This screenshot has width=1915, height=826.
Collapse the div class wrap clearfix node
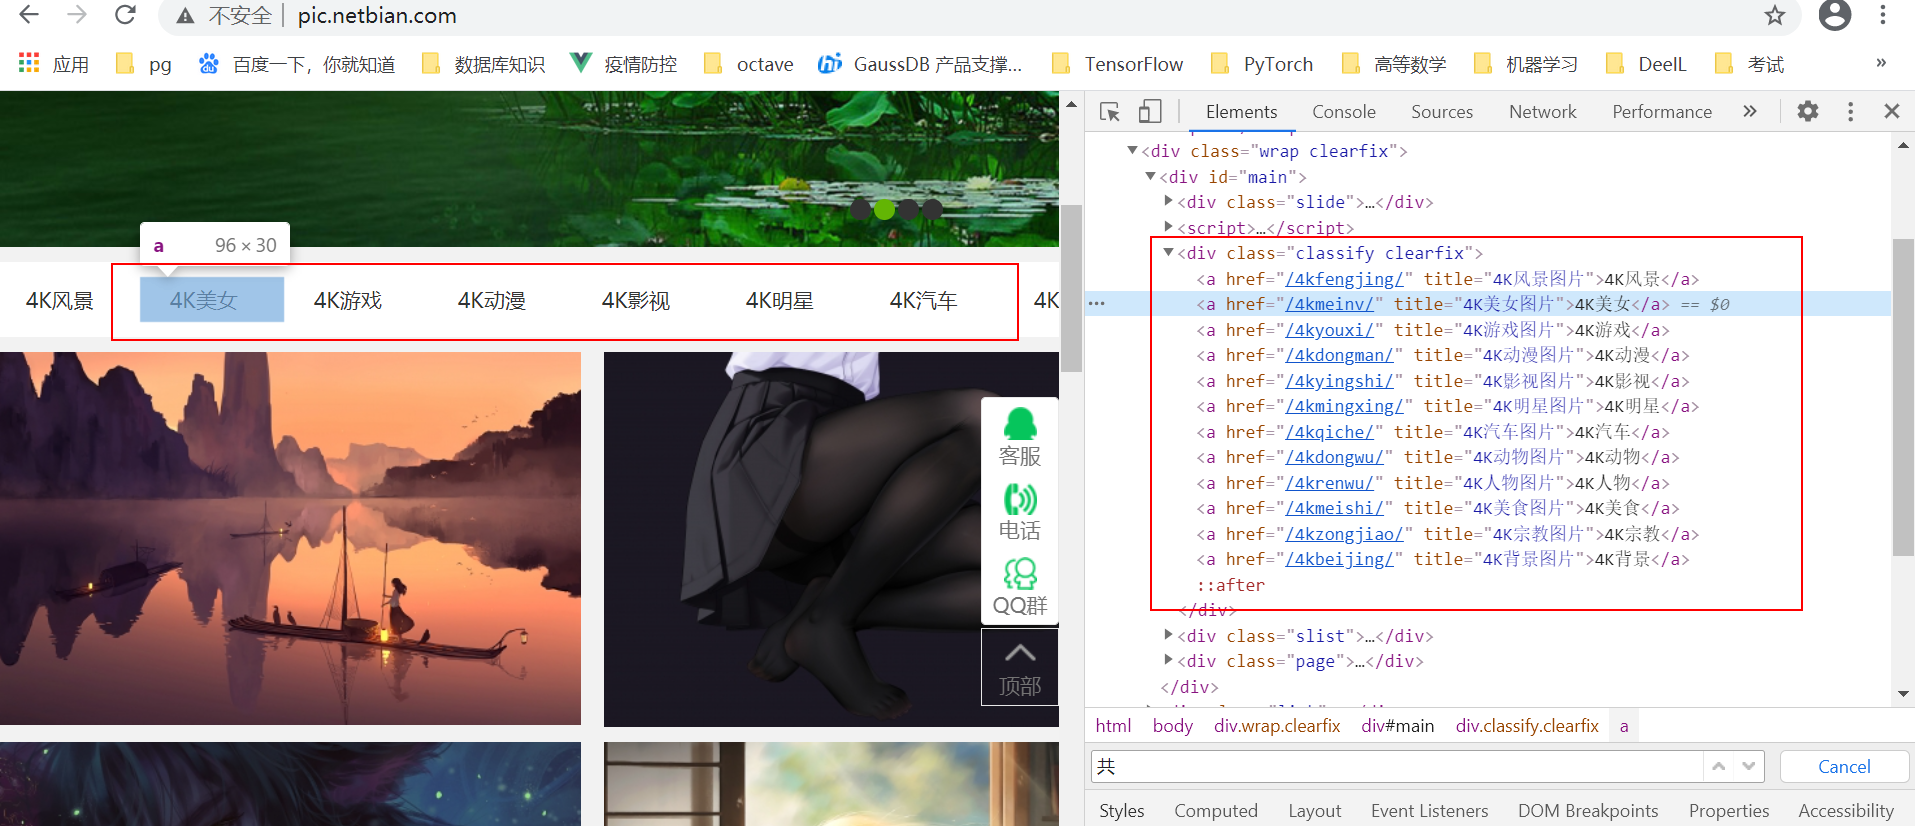tap(1132, 151)
